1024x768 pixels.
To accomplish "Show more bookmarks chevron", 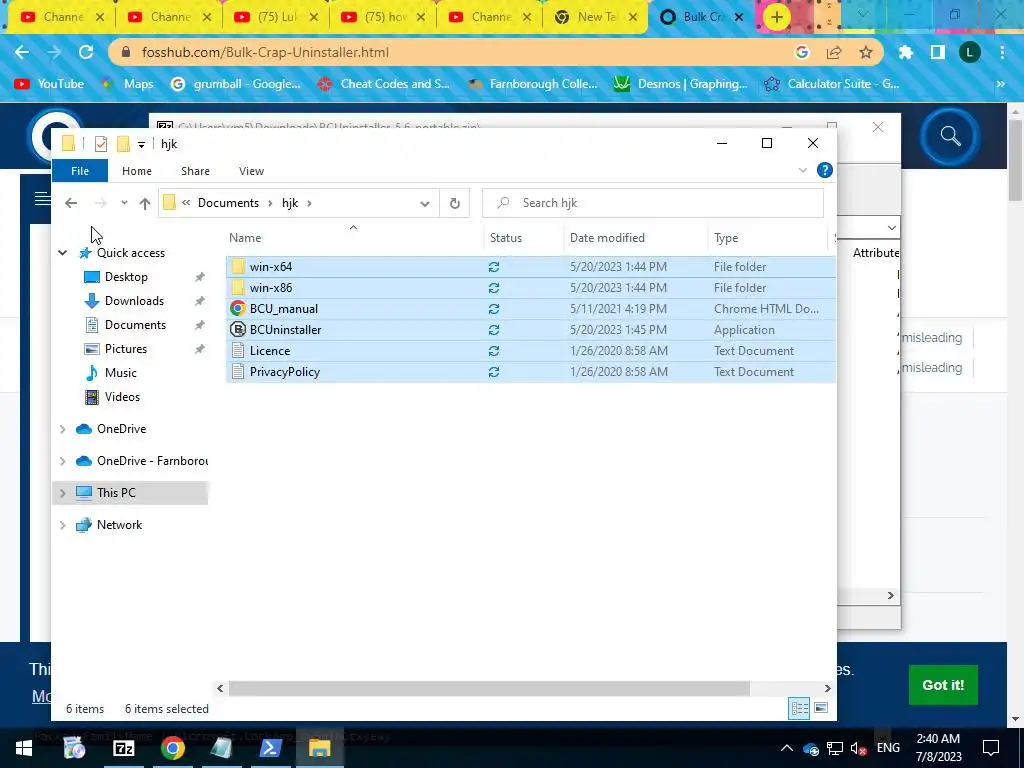I will pyautogui.click(x=1000, y=84).
